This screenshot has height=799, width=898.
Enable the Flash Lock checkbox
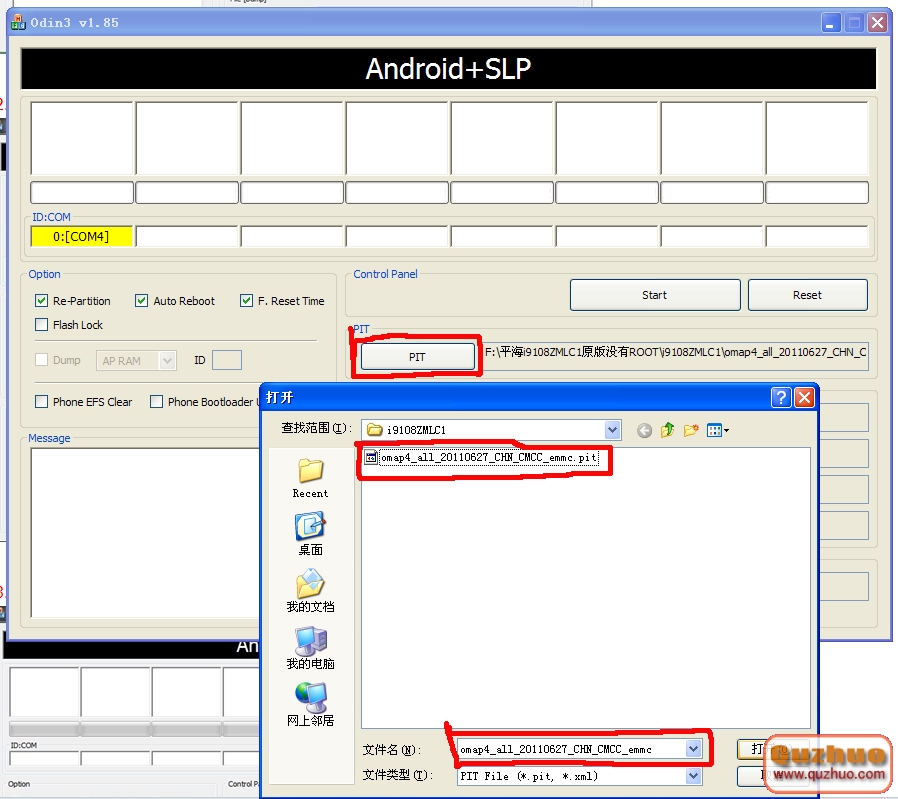coord(41,325)
